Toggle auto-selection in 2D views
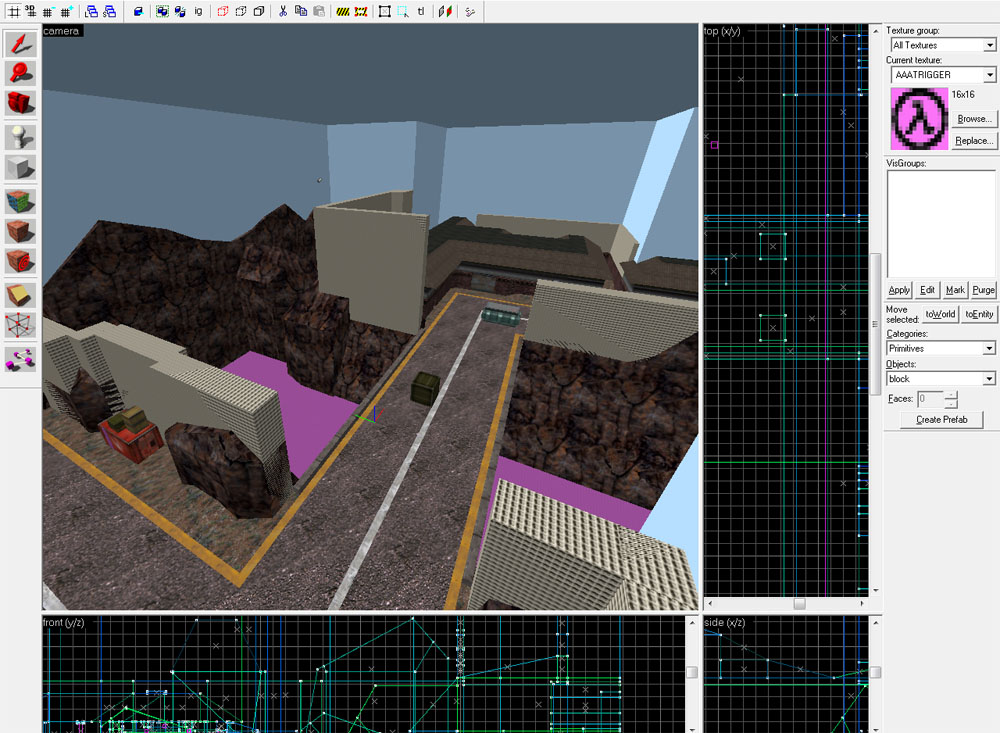 402,11
